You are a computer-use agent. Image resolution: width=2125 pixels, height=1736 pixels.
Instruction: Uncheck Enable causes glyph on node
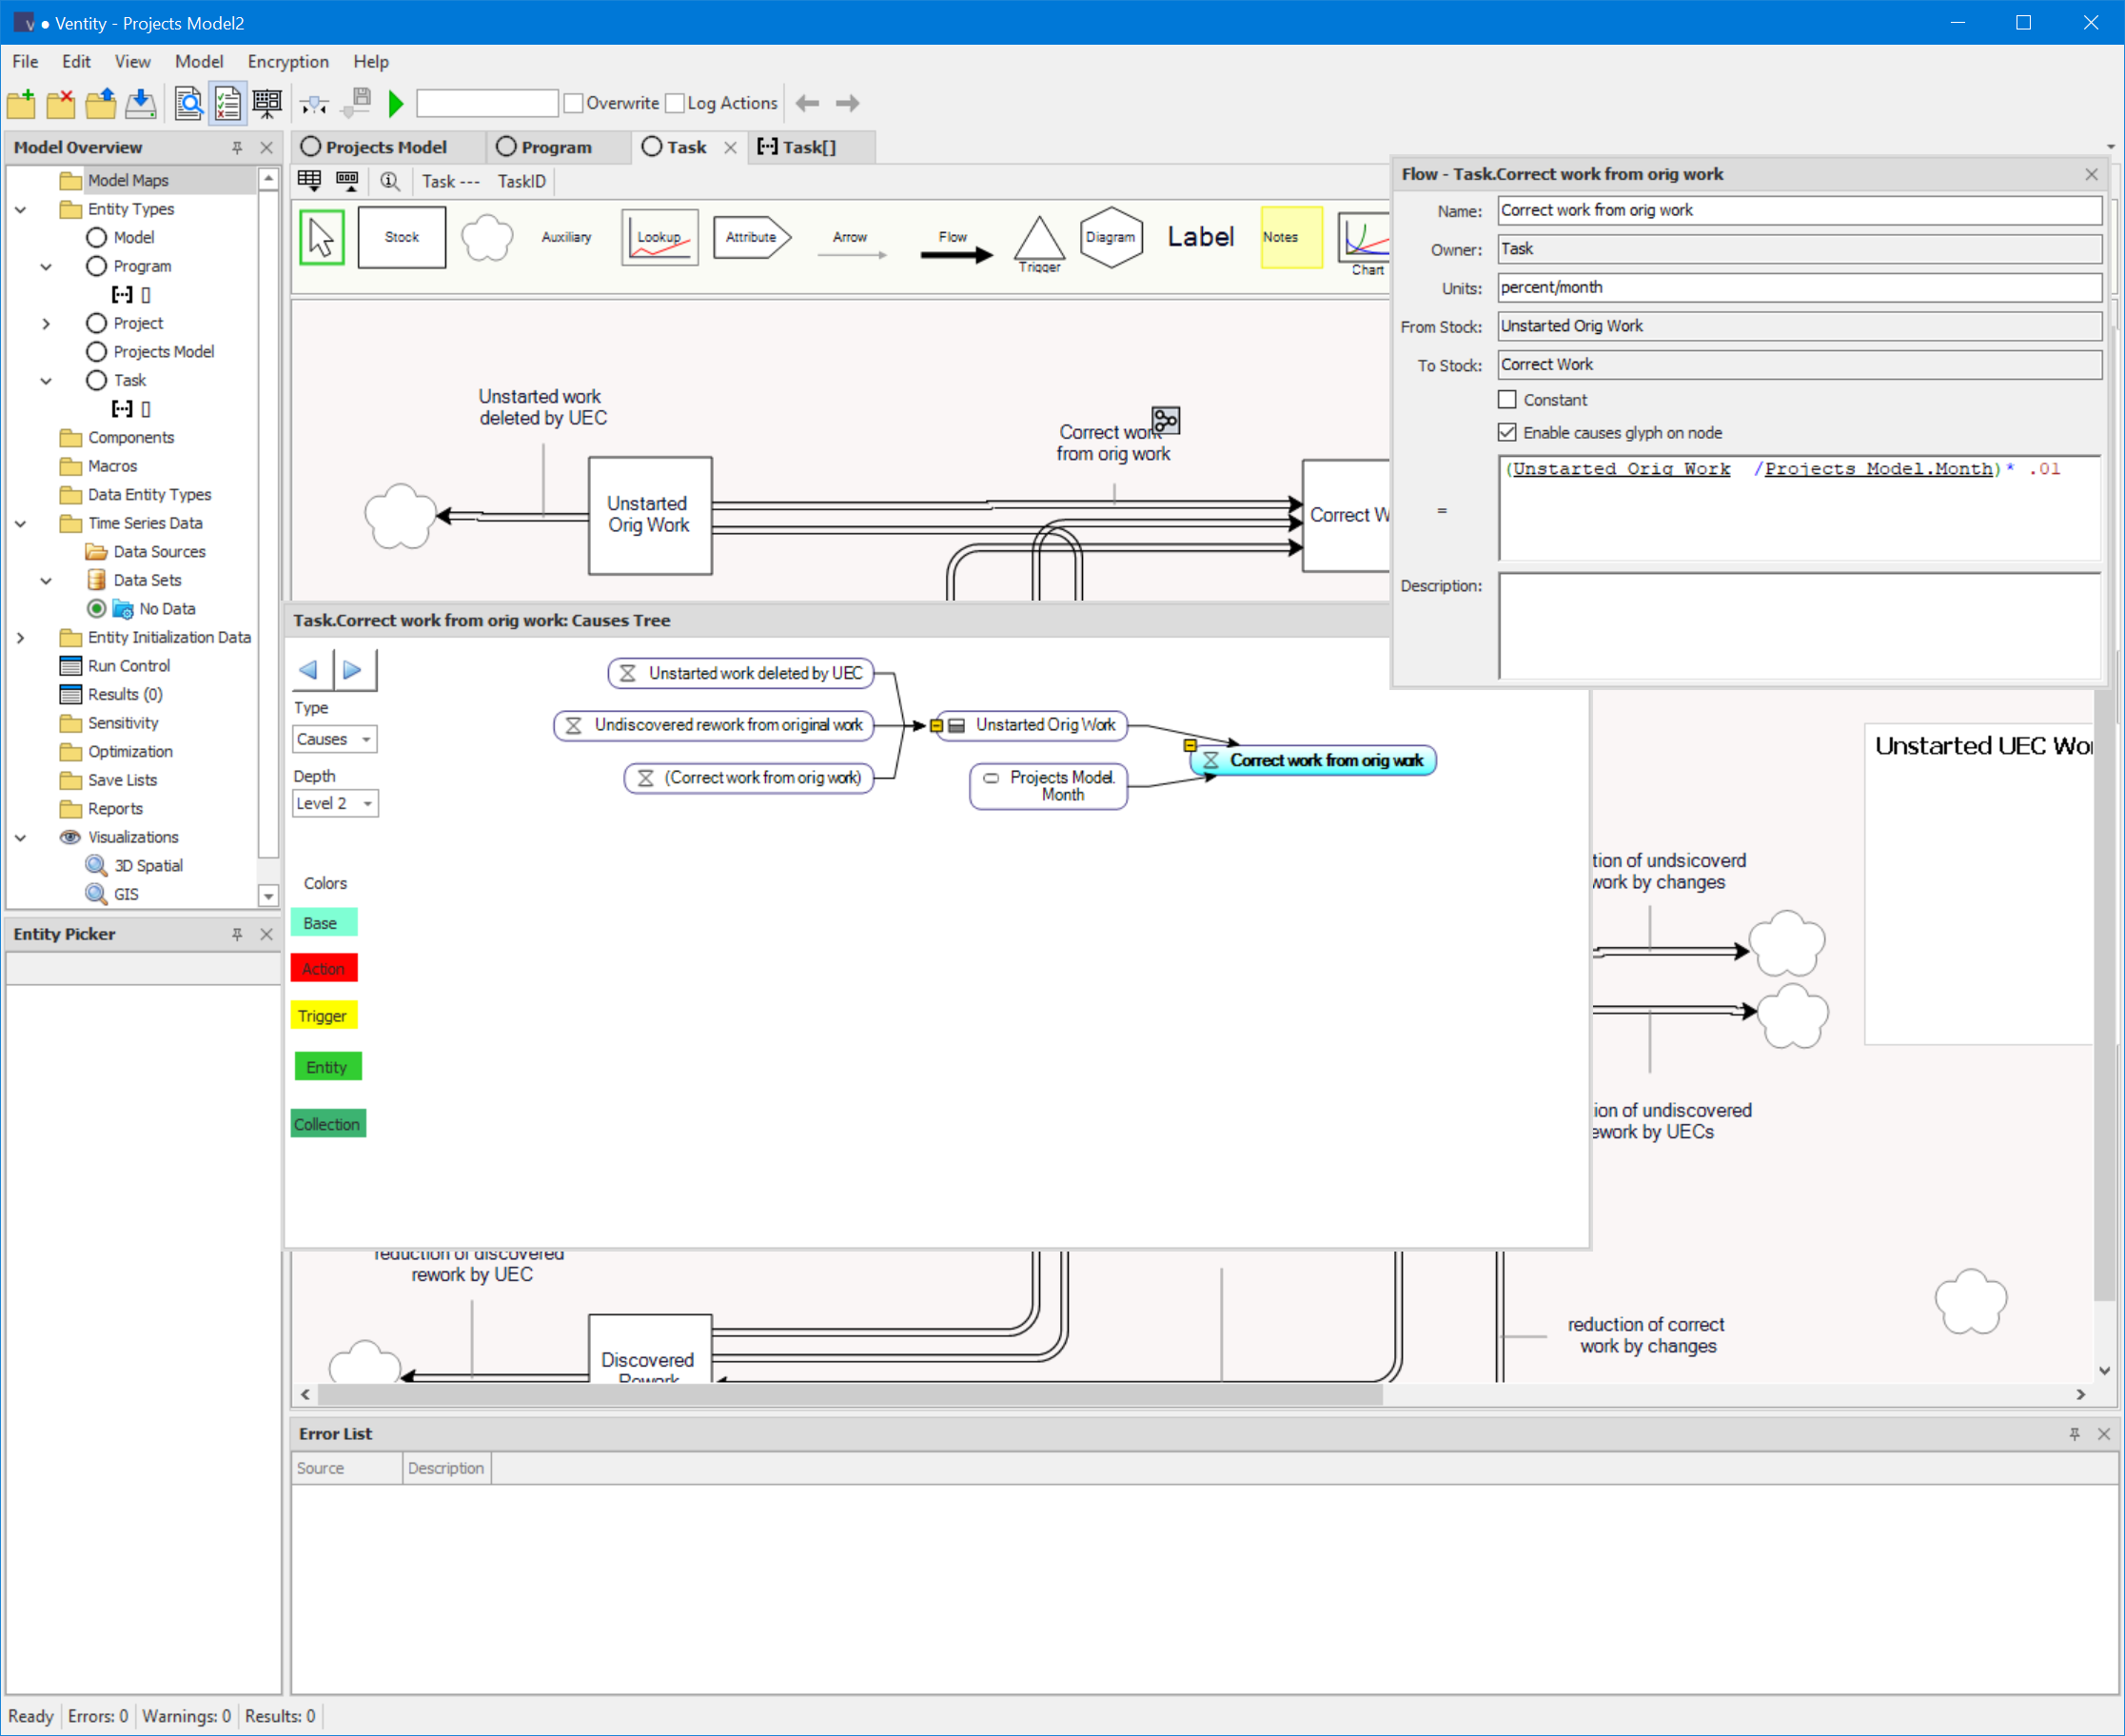tap(1507, 433)
